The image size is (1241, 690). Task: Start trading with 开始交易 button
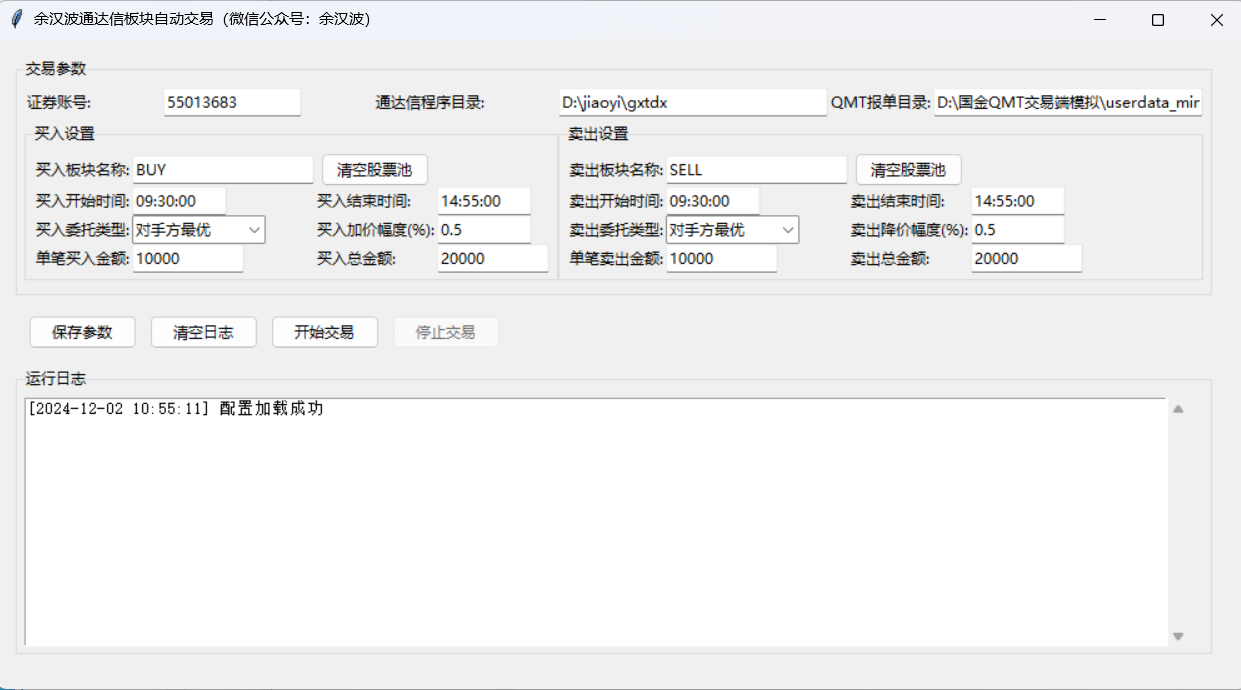point(324,332)
